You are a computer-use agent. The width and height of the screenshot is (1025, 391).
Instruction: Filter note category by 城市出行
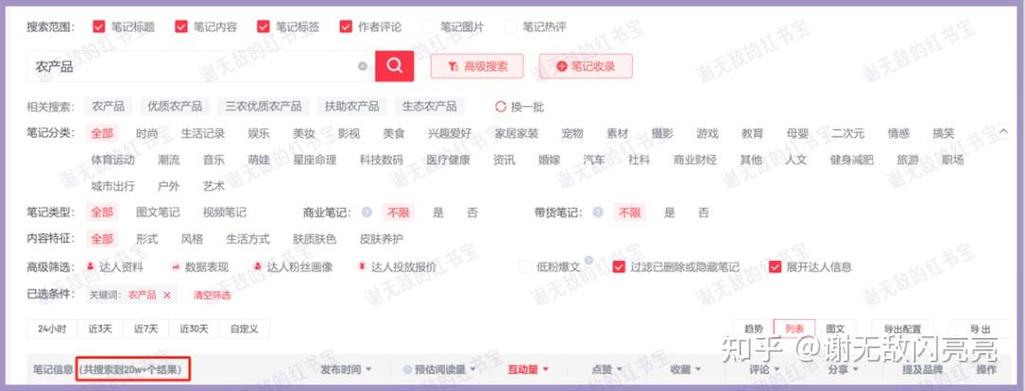point(112,186)
